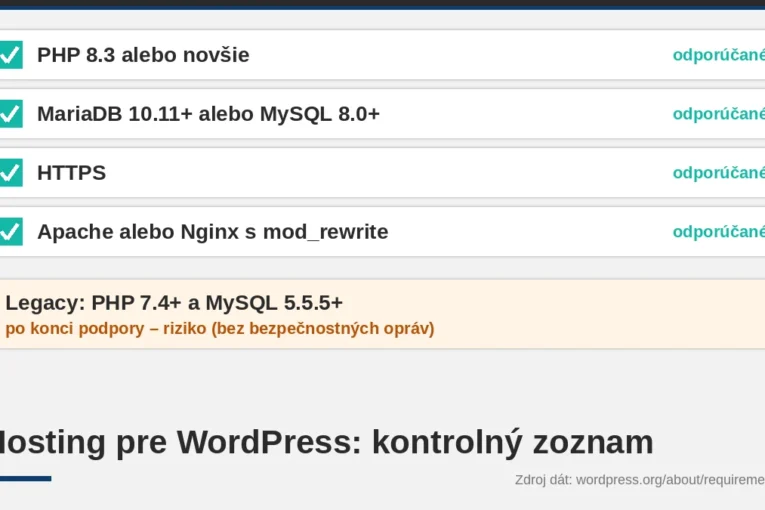The width and height of the screenshot is (765, 510).
Task: Click the 'odporúčané' label in the HTTPS row
Action: click(719, 173)
